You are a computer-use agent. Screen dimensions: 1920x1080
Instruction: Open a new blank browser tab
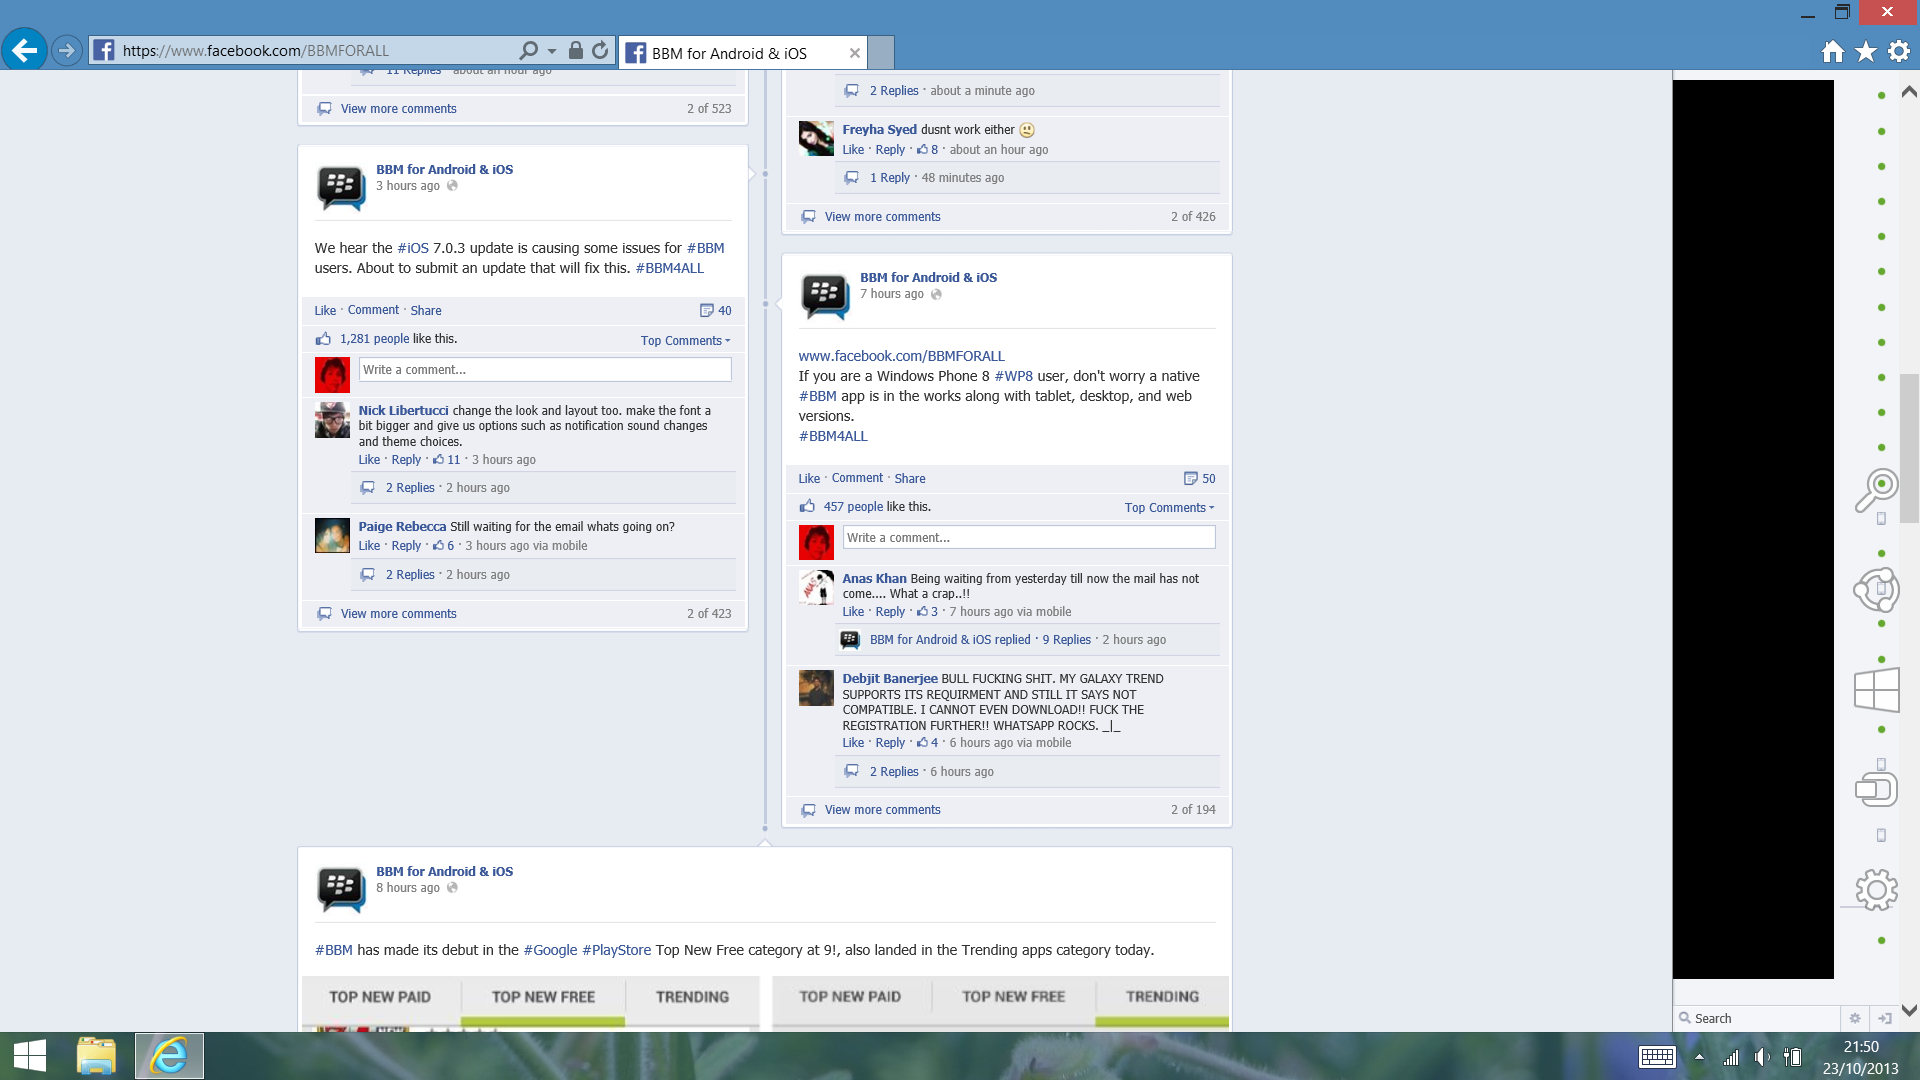tap(881, 53)
